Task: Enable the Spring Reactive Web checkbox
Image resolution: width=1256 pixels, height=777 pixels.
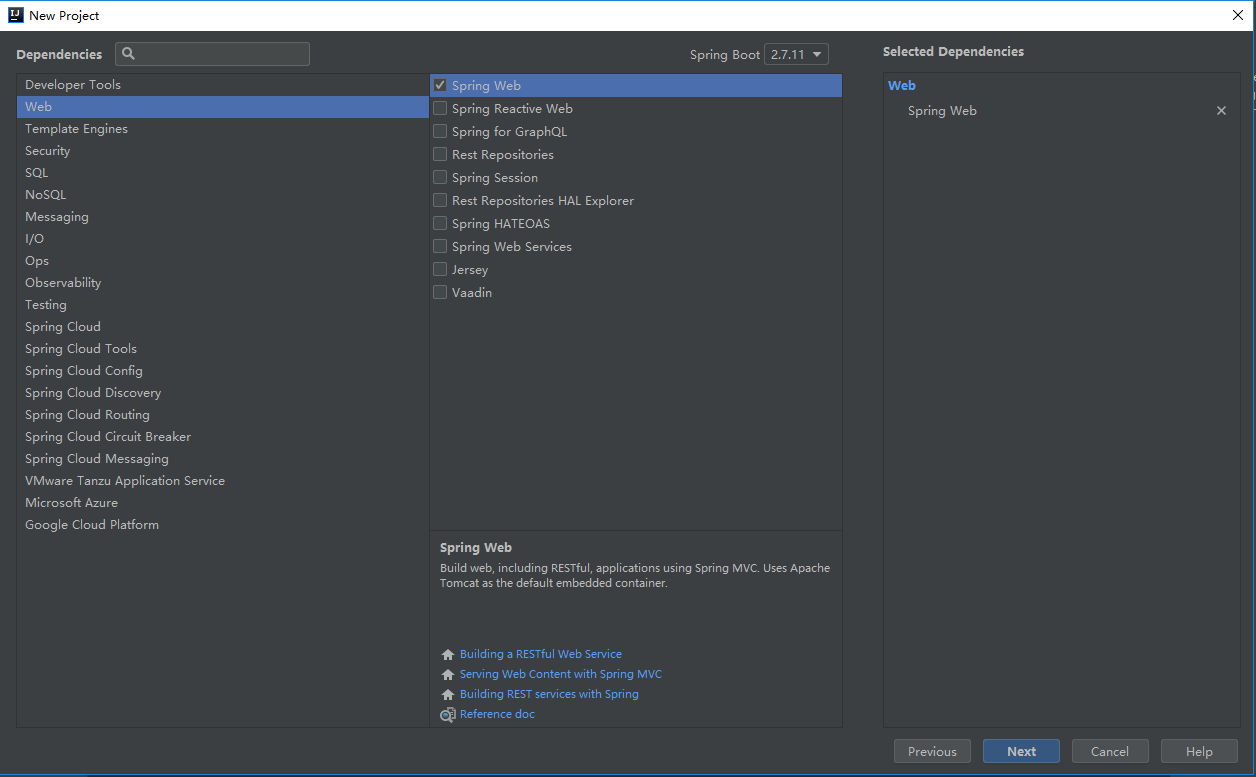Action: (440, 109)
